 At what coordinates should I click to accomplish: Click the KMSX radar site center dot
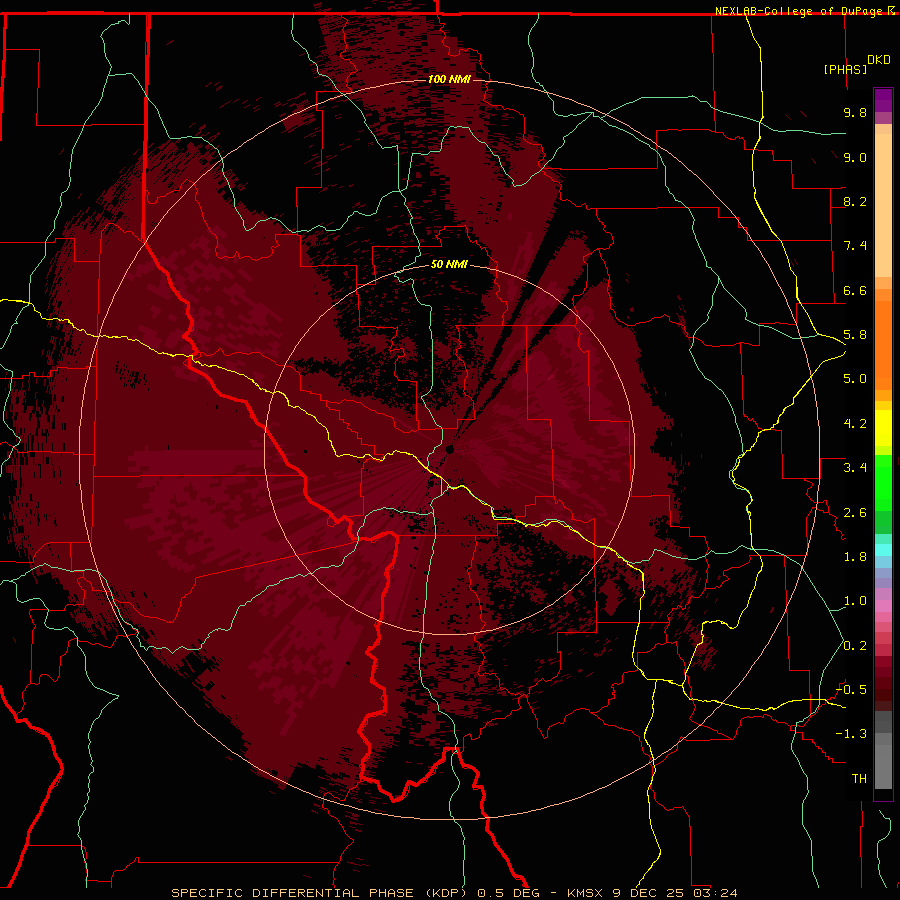449,449
